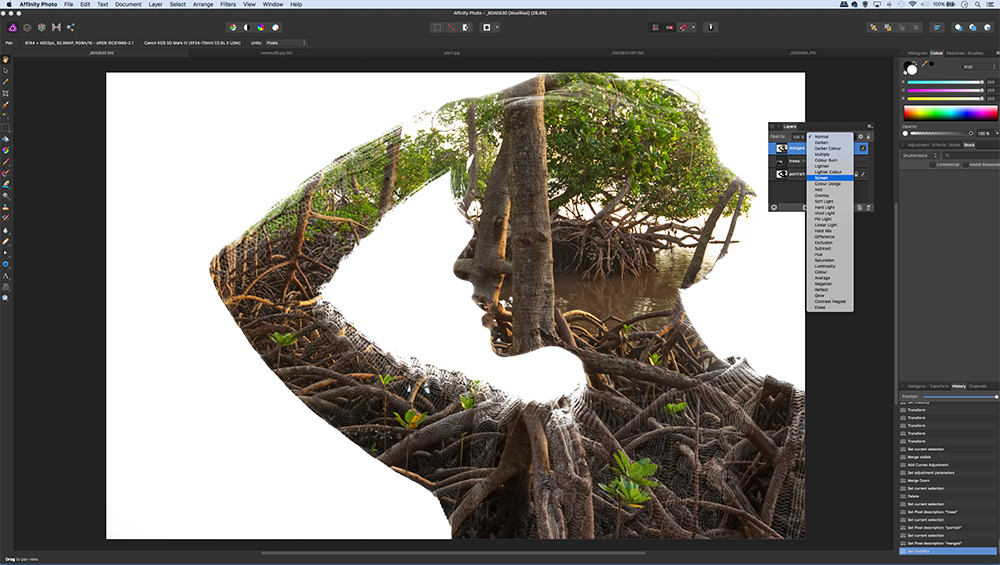The height and width of the screenshot is (565, 1000).
Task: Enable the Model Released checkbox
Action: [x=966, y=165]
